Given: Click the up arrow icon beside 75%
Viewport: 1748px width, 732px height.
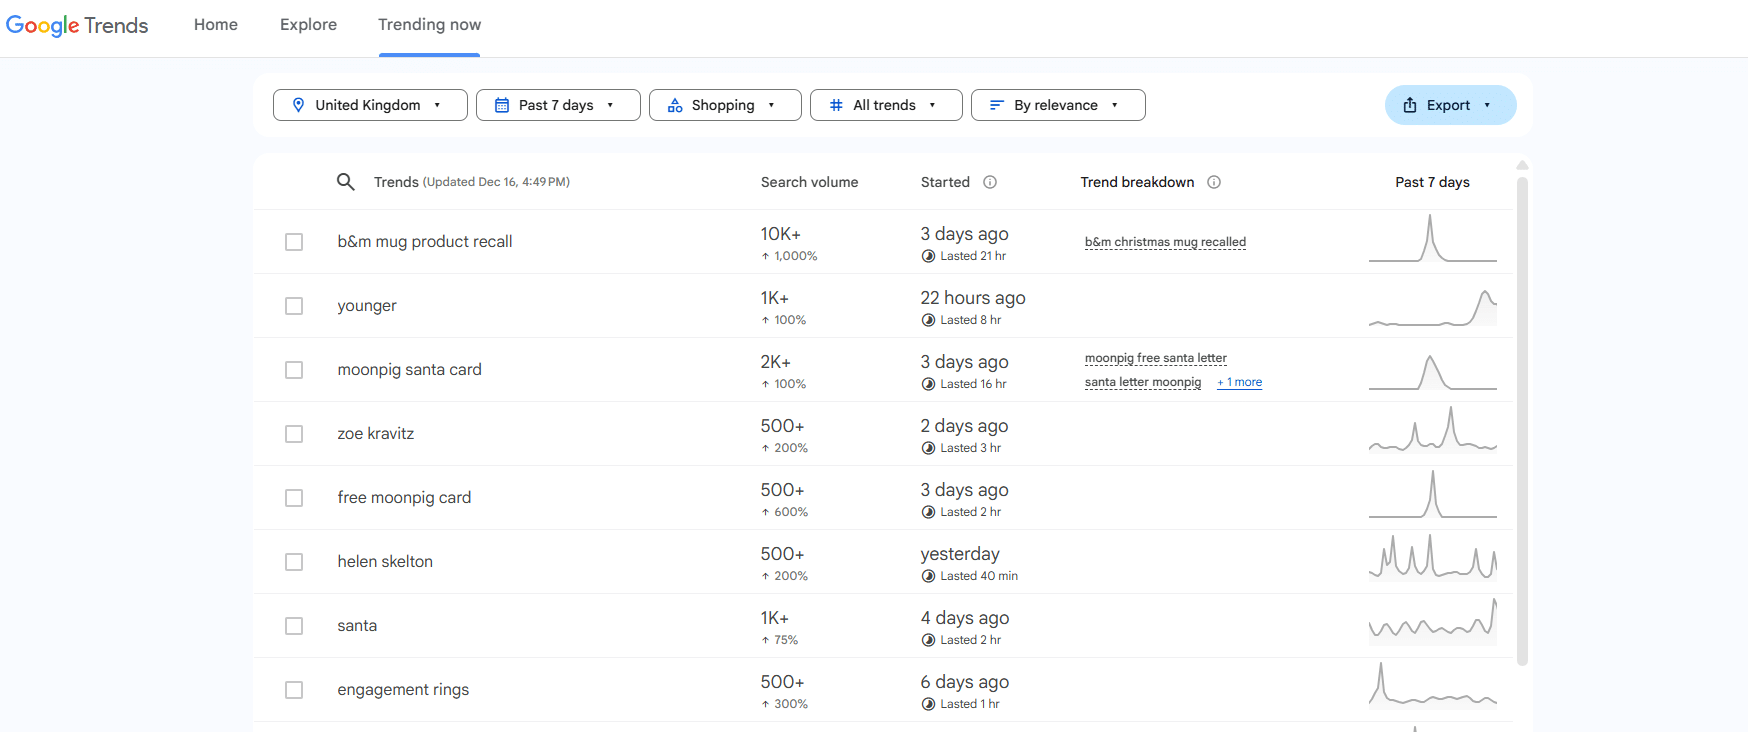Looking at the screenshot, I should 766,640.
